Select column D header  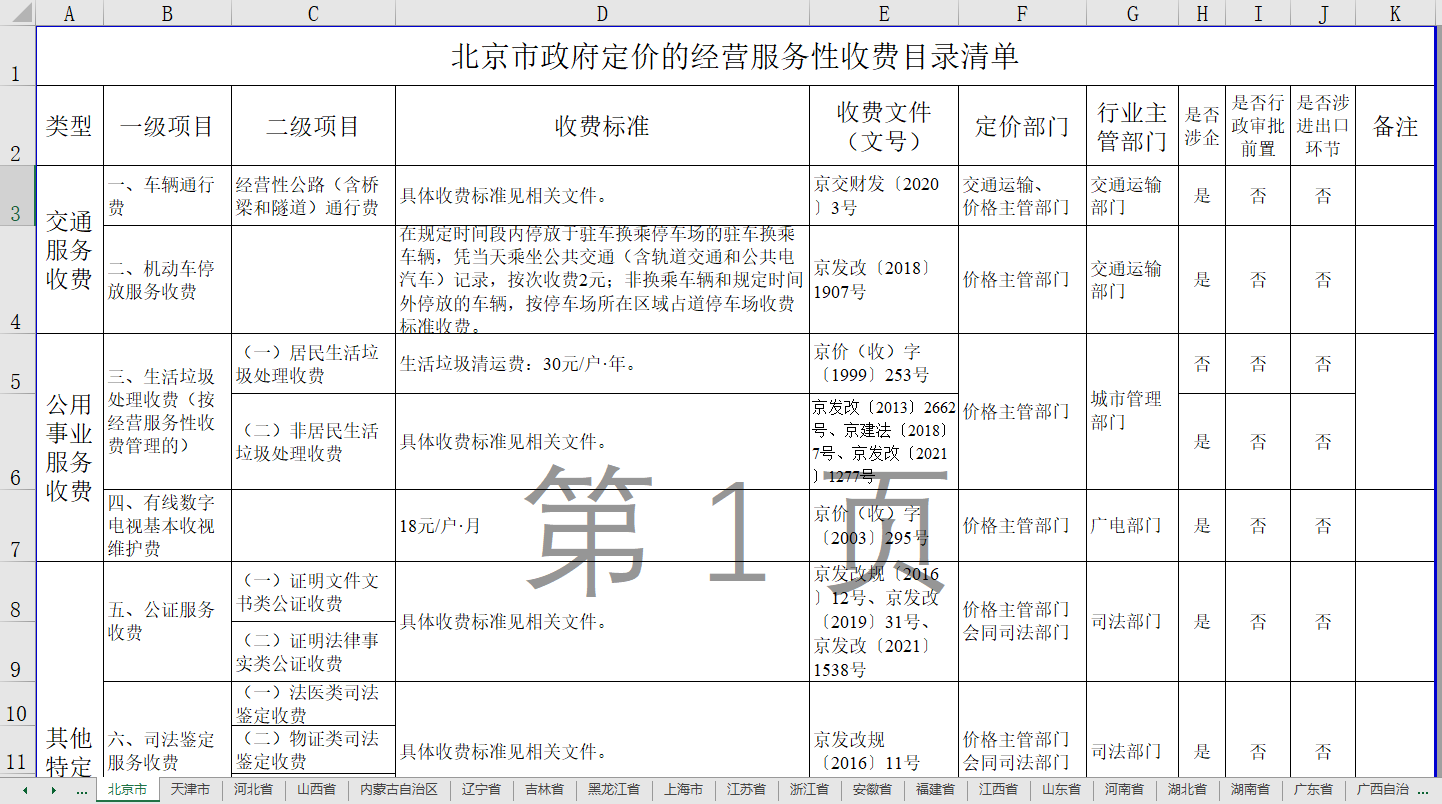coord(602,13)
